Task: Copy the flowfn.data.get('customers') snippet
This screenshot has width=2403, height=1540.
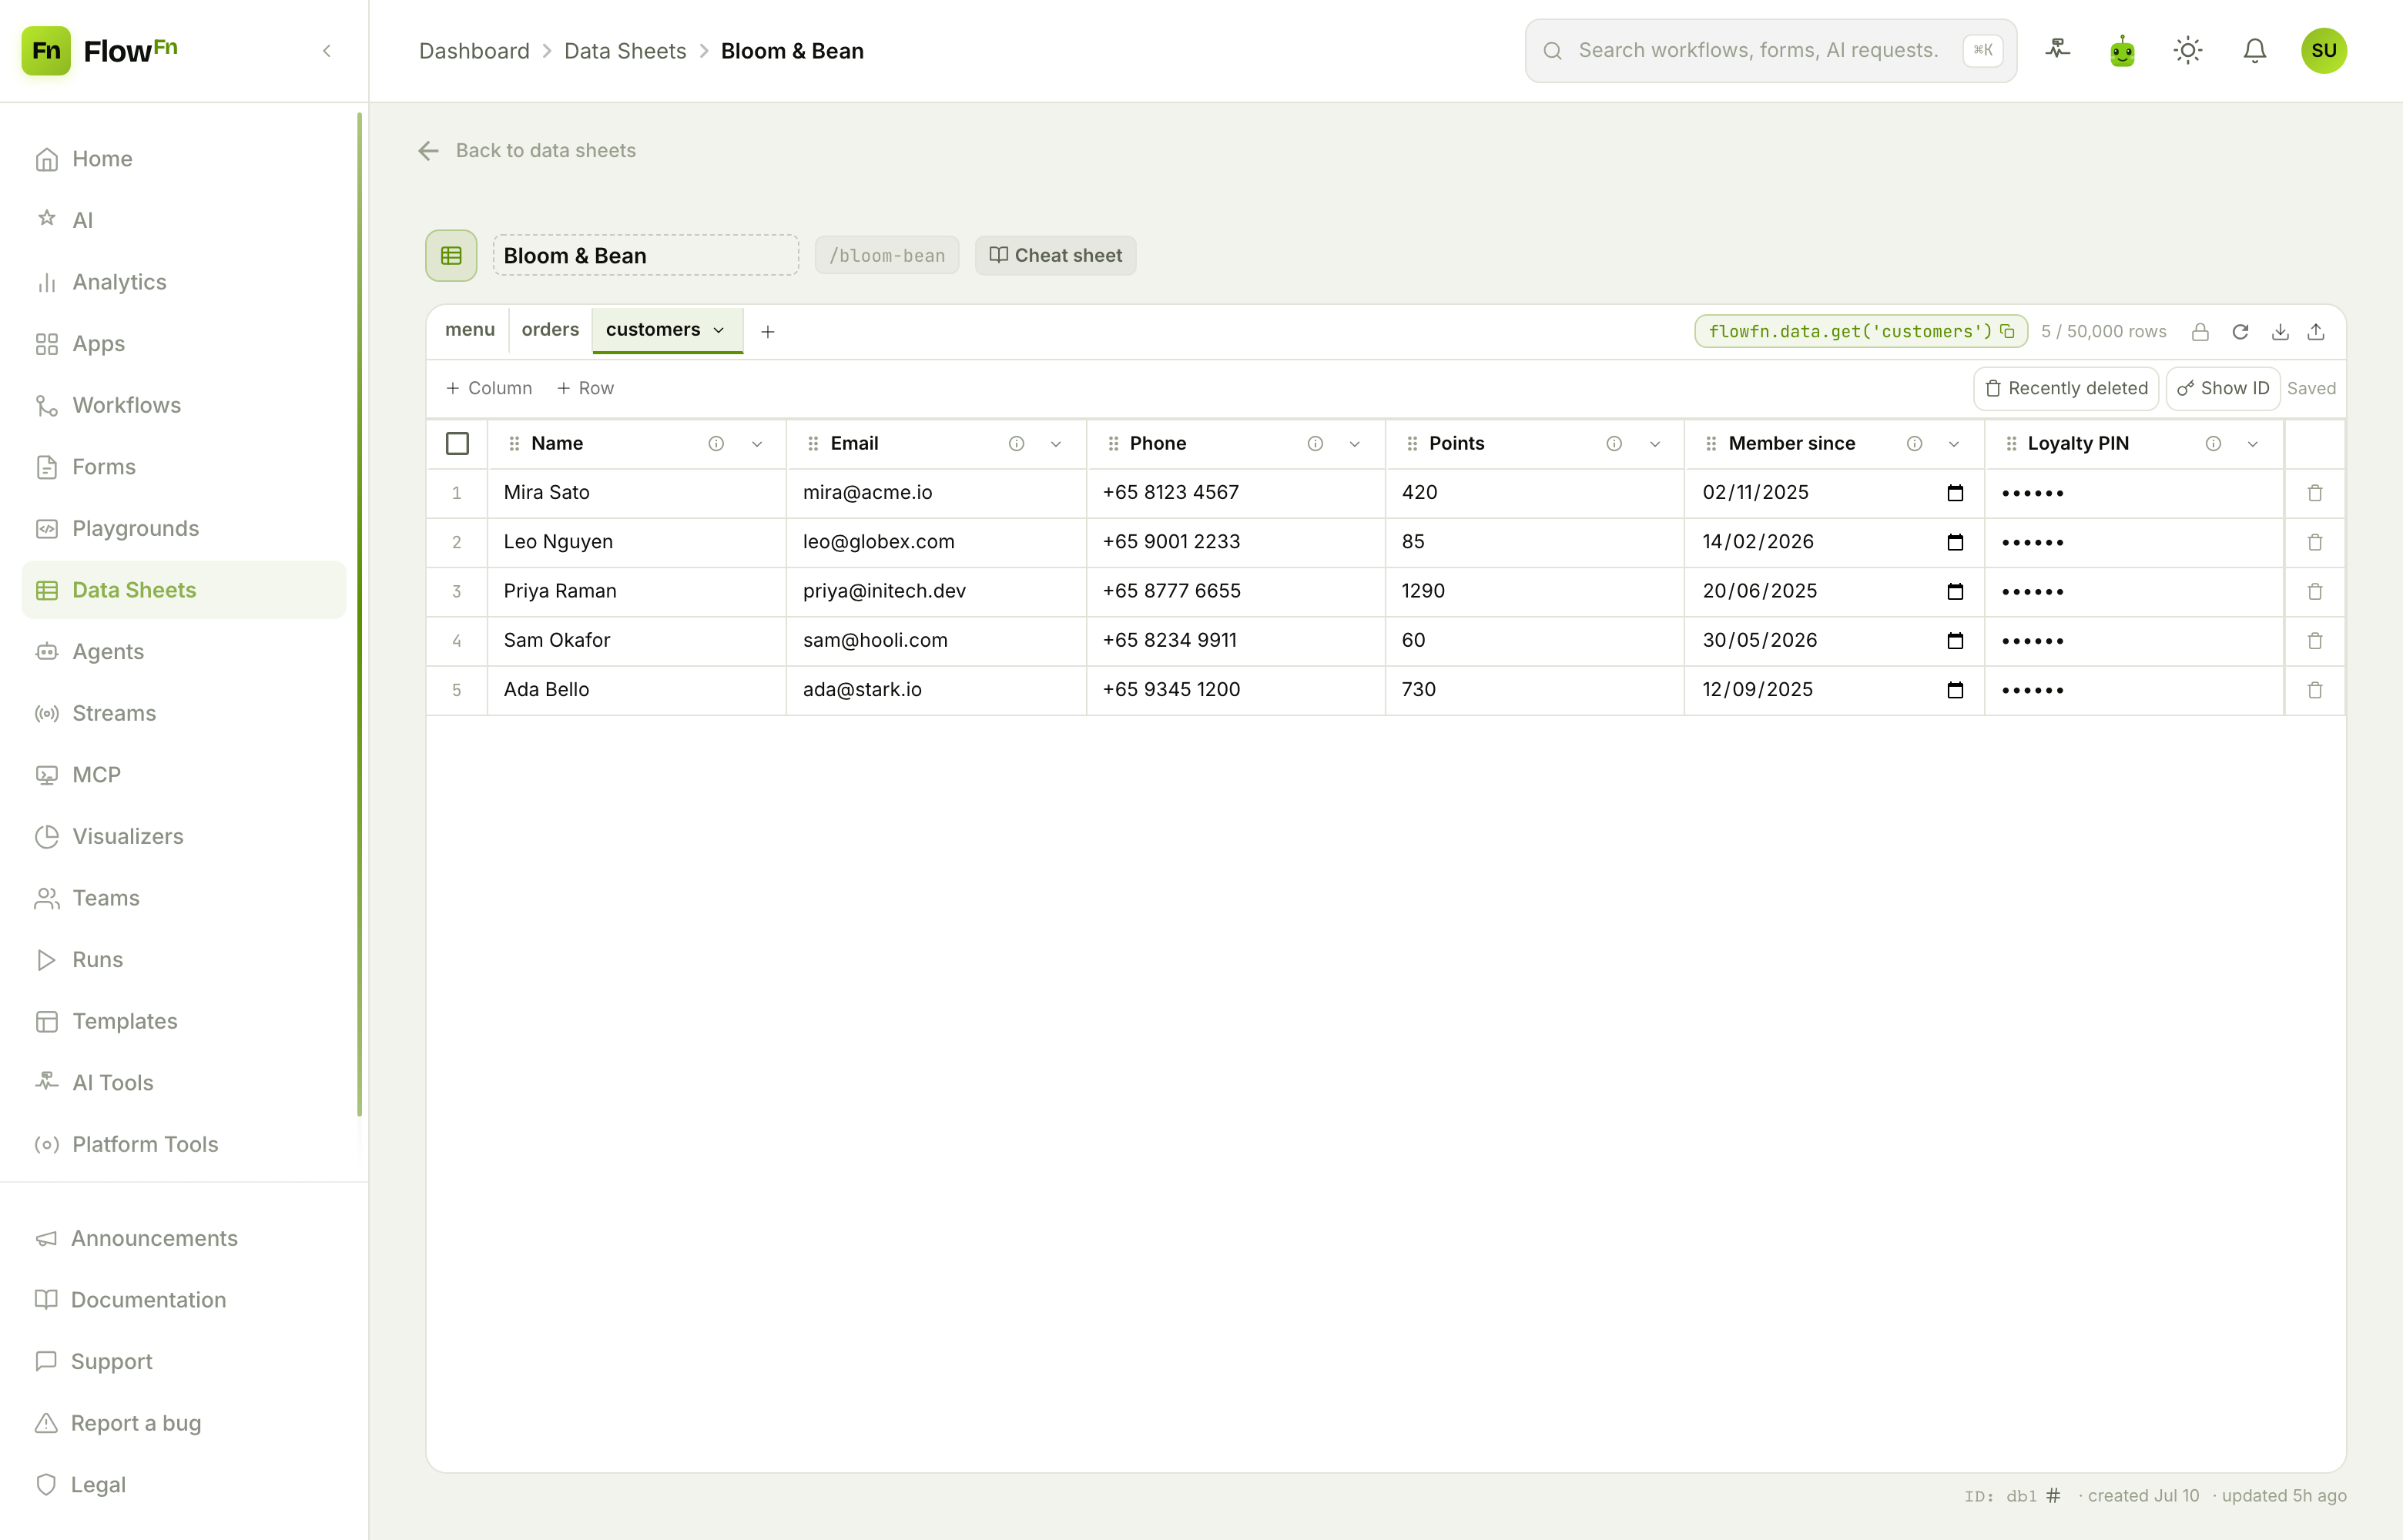Action: pos(2007,331)
